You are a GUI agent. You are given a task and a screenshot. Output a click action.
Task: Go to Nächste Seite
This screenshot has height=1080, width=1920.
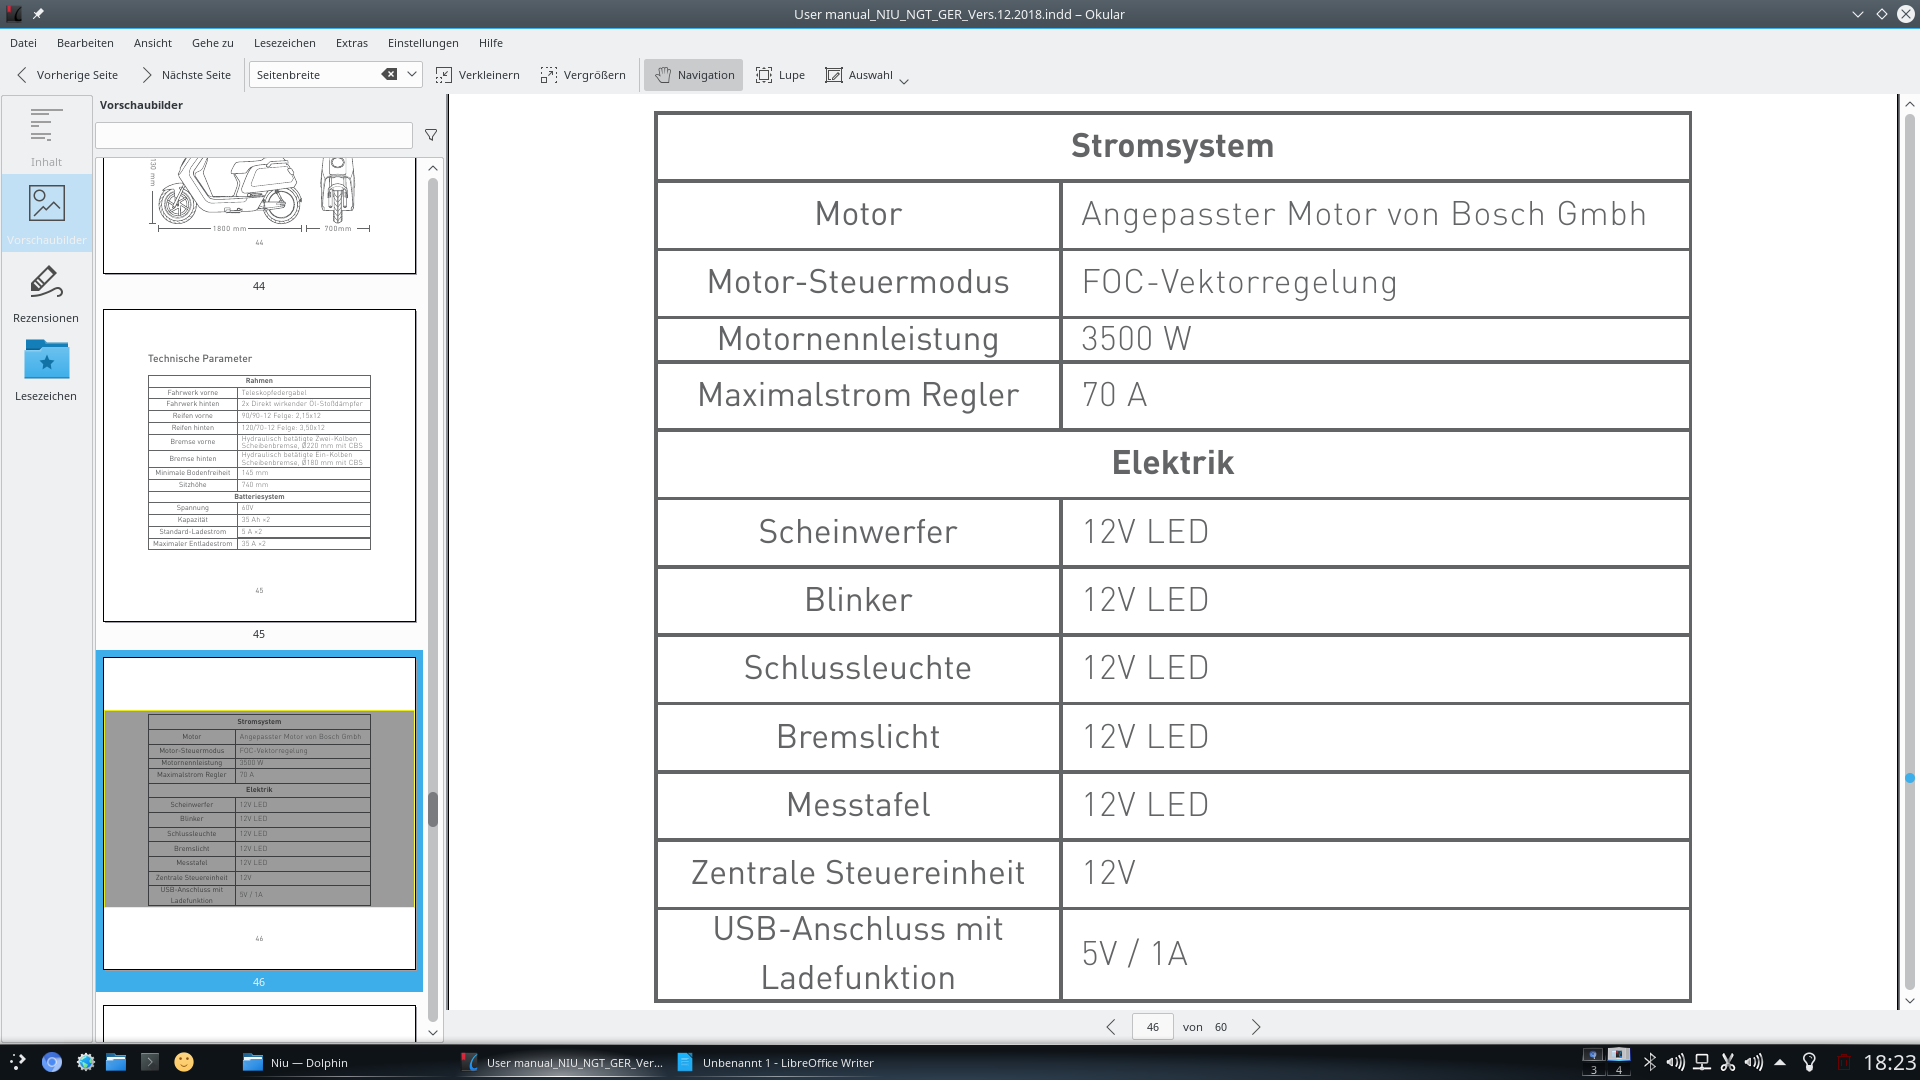pyautogui.click(x=186, y=75)
